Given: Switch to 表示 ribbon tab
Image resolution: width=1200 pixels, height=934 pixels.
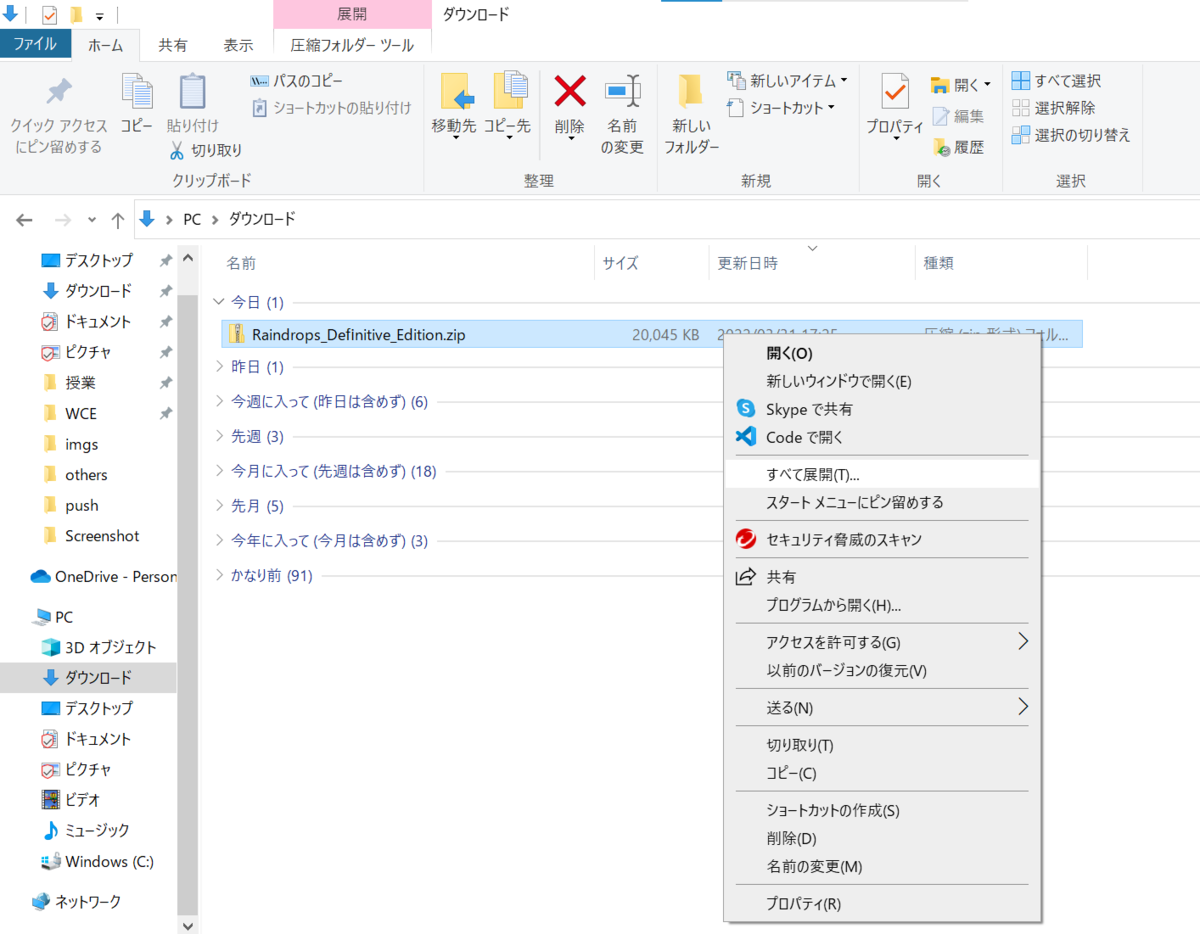Looking at the screenshot, I should (x=238, y=45).
